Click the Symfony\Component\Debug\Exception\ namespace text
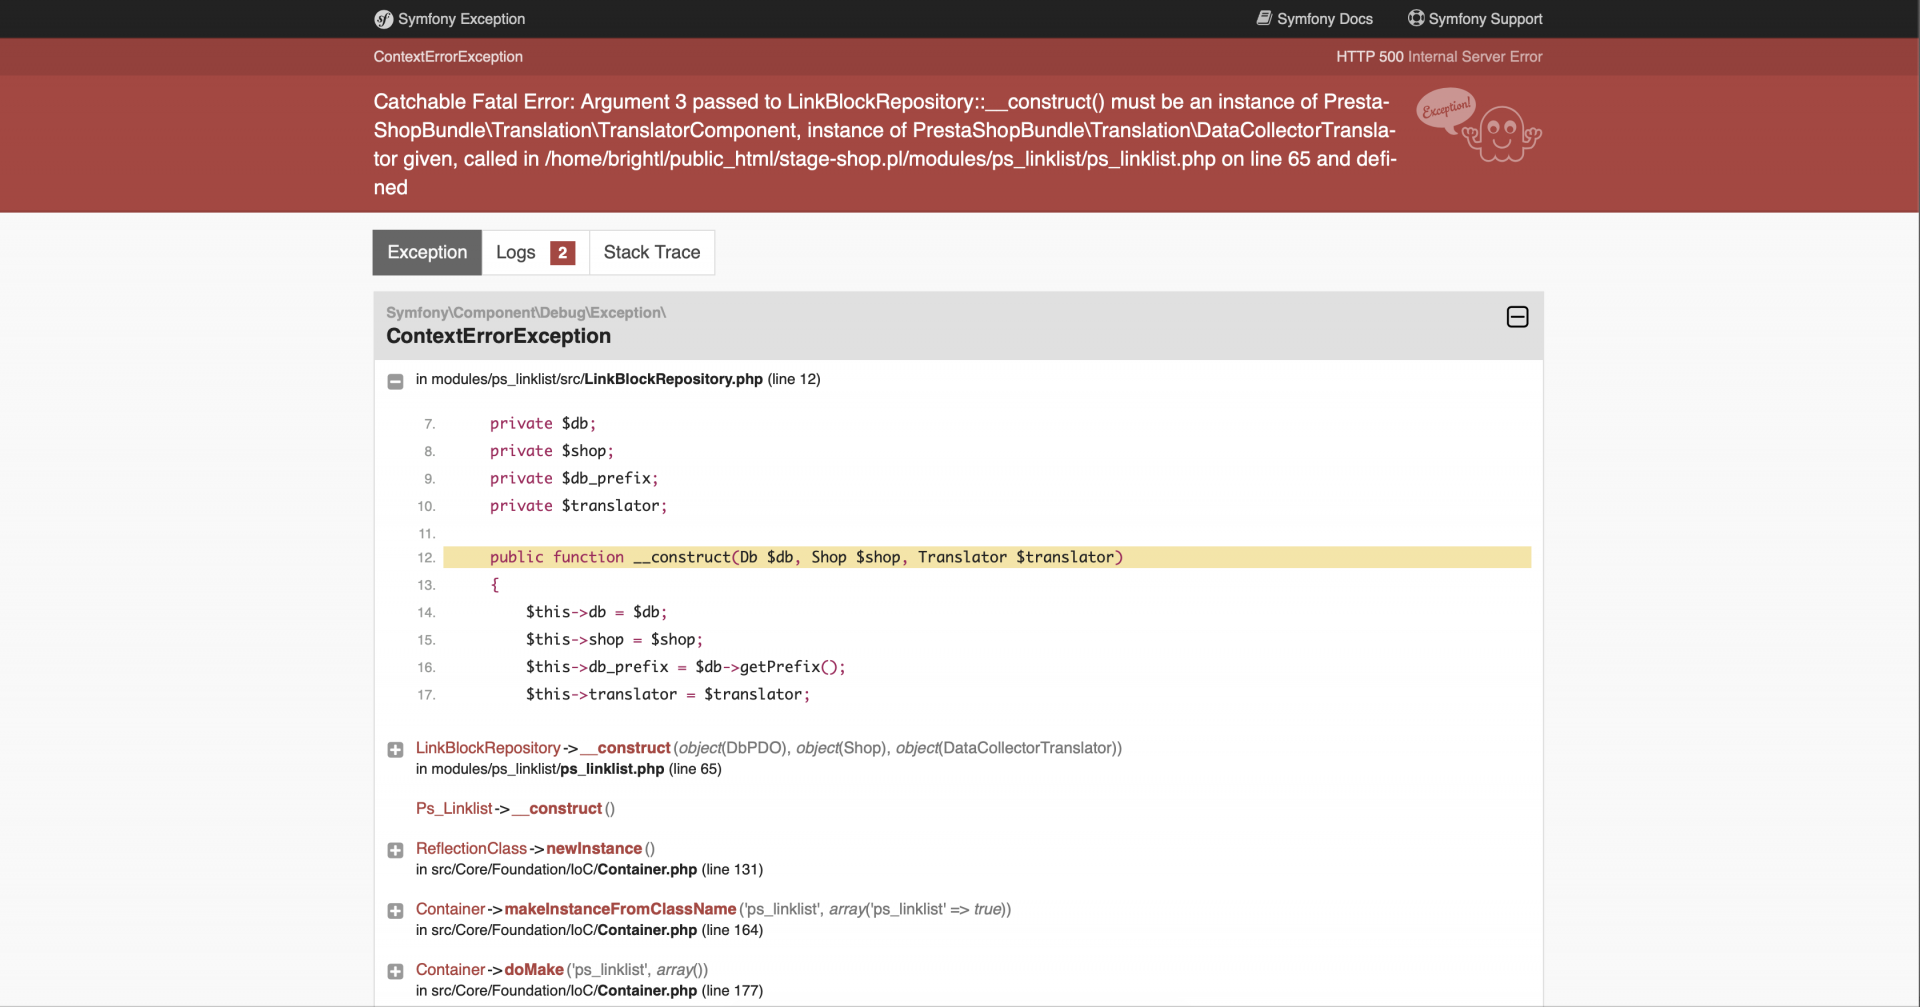This screenshot has height=1007, width=1920. click(x=526, y=313)
